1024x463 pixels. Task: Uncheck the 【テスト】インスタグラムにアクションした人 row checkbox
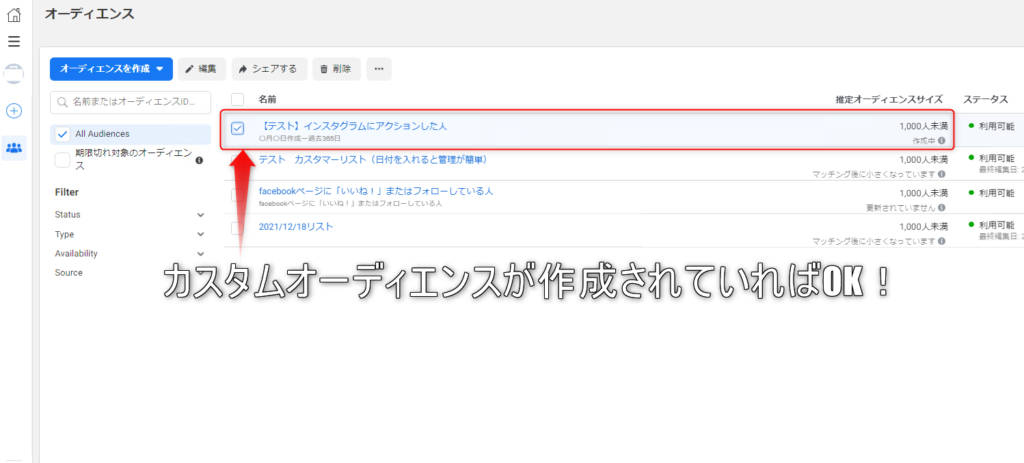click(238, 129)
